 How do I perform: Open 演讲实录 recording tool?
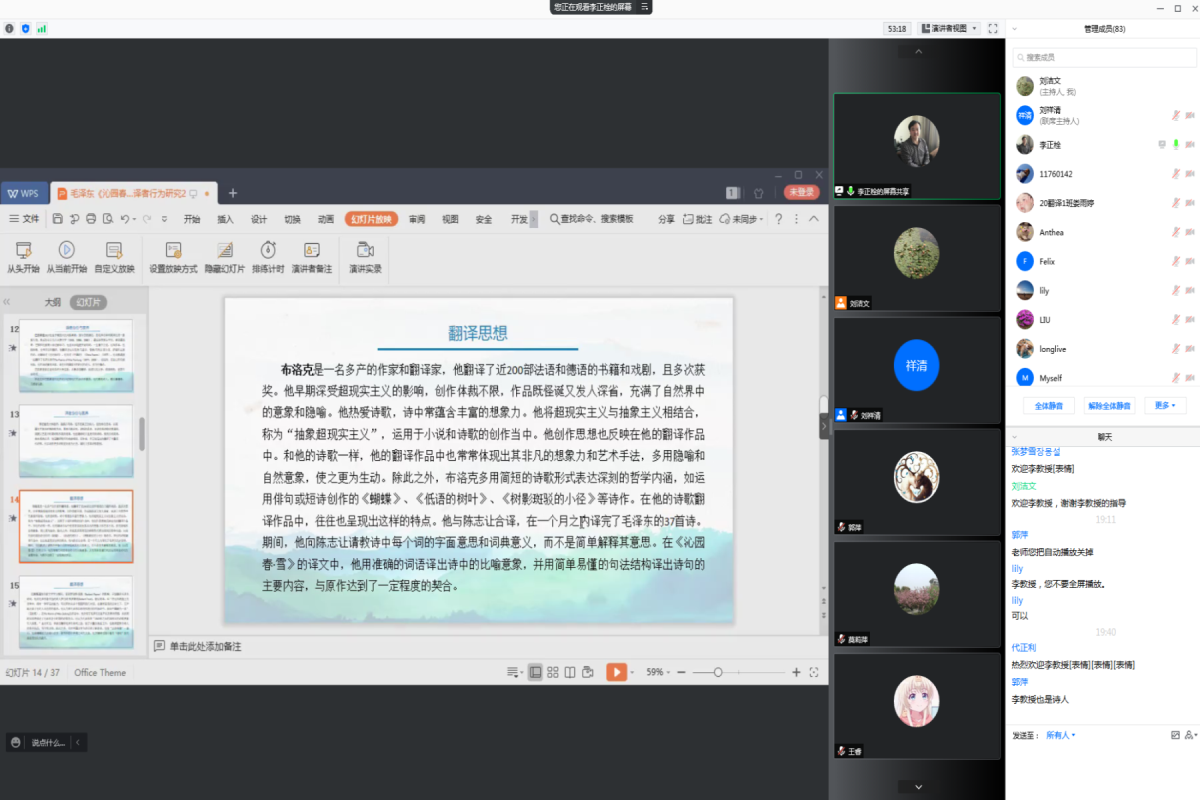coord(365,250)
